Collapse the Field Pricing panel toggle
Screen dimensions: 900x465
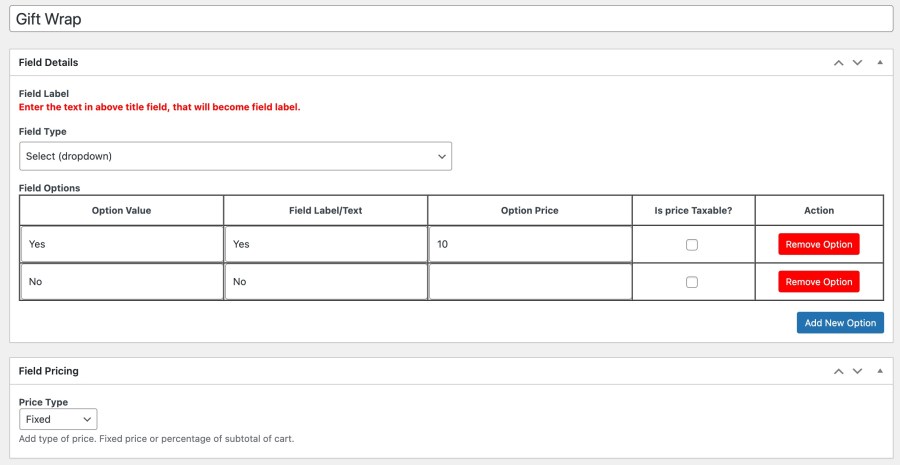[x=880, y=371]
